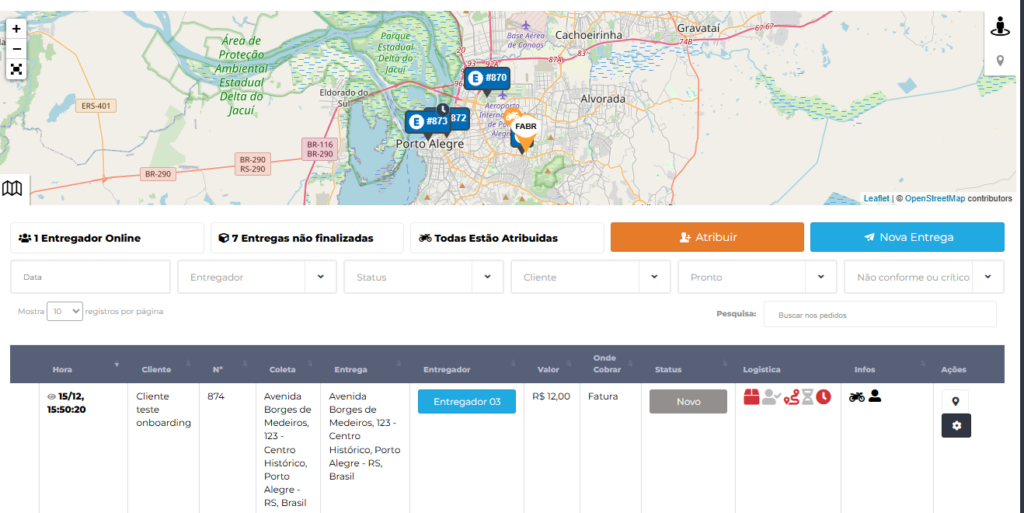Viewport: 1024px width, 513px height.
Task: Toggle courier person icon on map corner
Action: tap(999, 27)
